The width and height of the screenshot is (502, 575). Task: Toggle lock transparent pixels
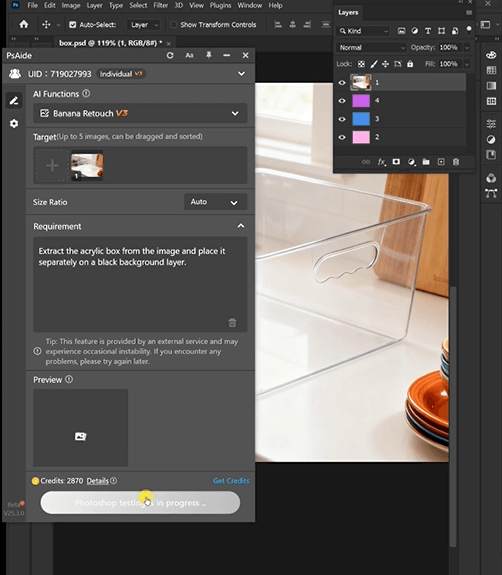tap(361, 64)
